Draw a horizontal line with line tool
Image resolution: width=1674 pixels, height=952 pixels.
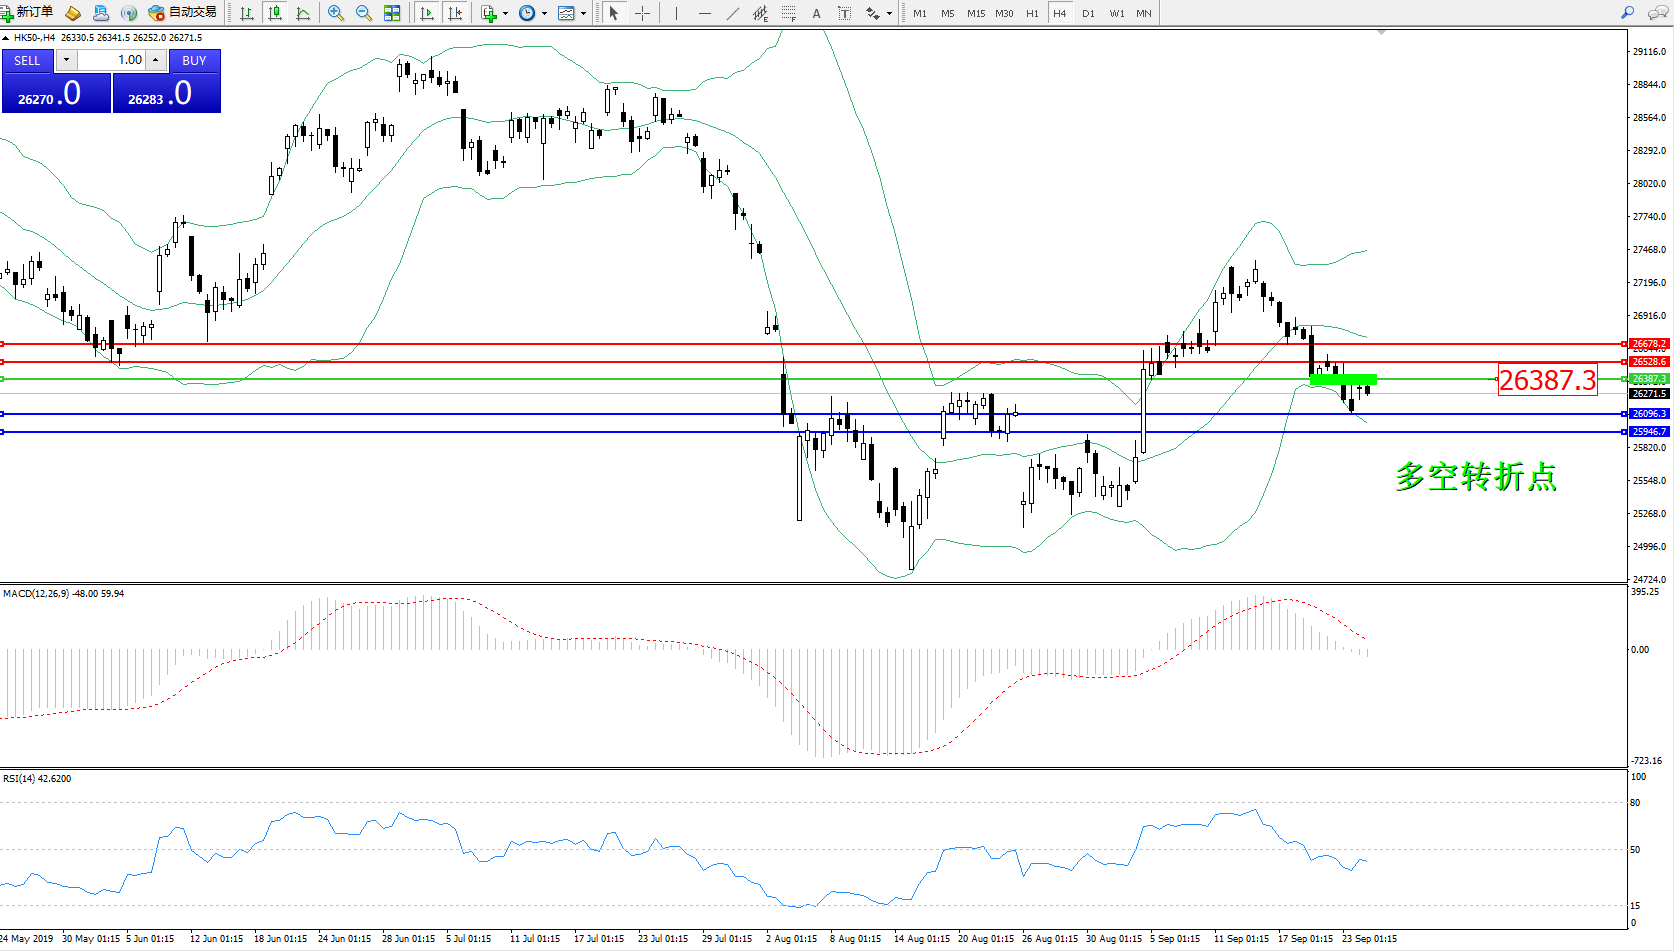705,13
